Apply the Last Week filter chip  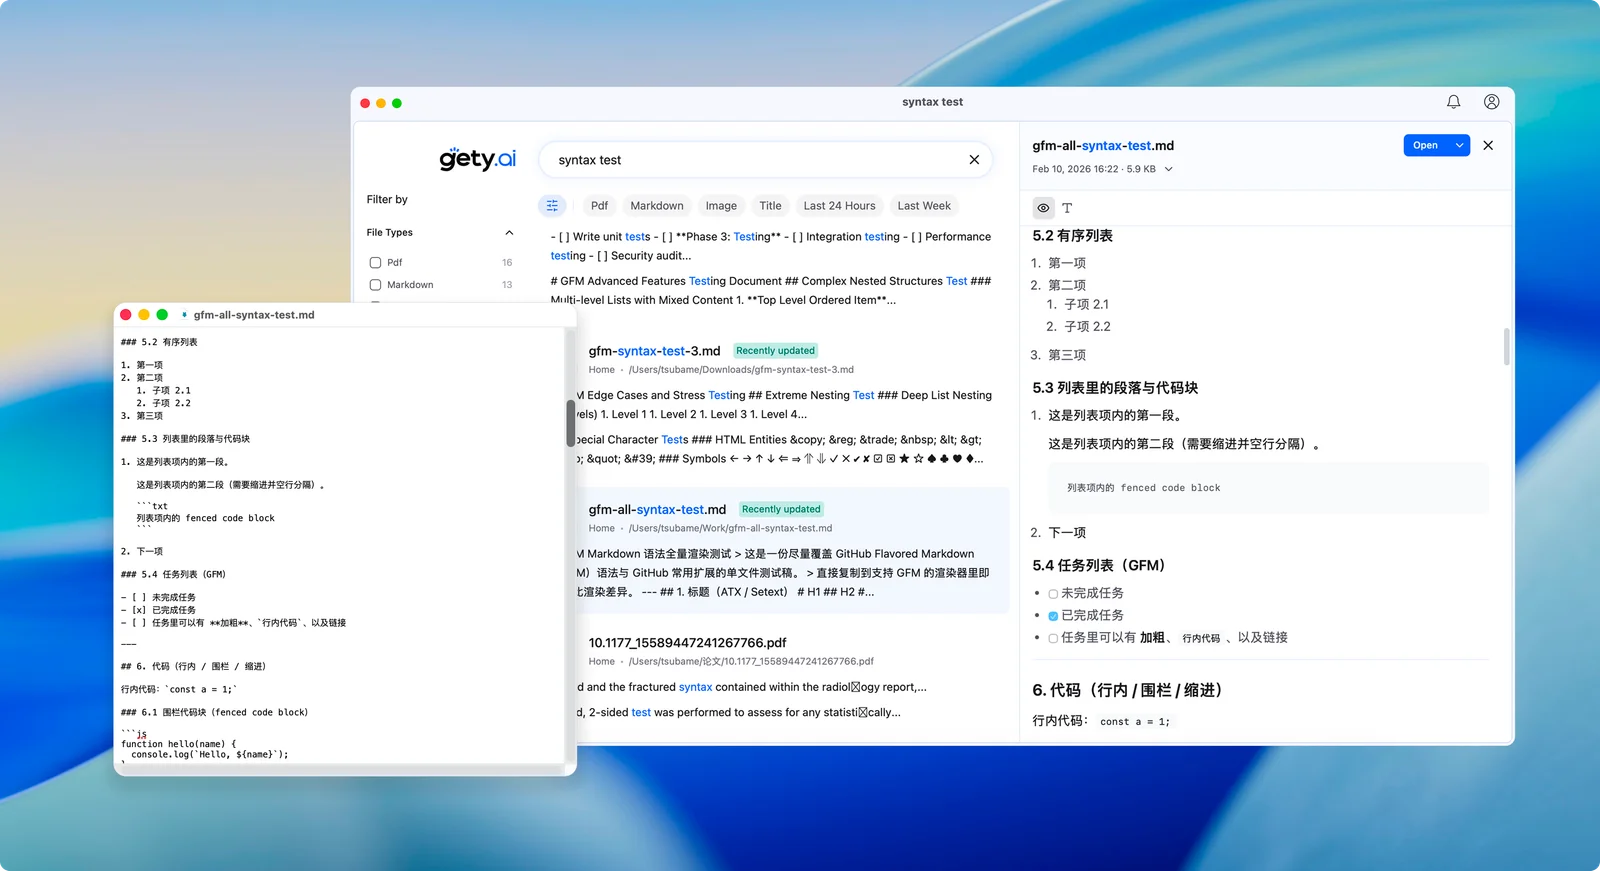click(x=924, y=206)
